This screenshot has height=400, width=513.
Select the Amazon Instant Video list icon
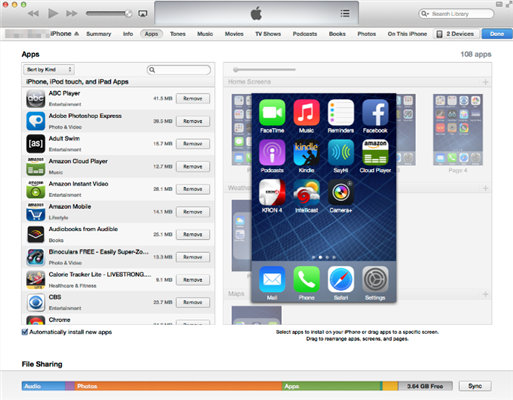36,189
